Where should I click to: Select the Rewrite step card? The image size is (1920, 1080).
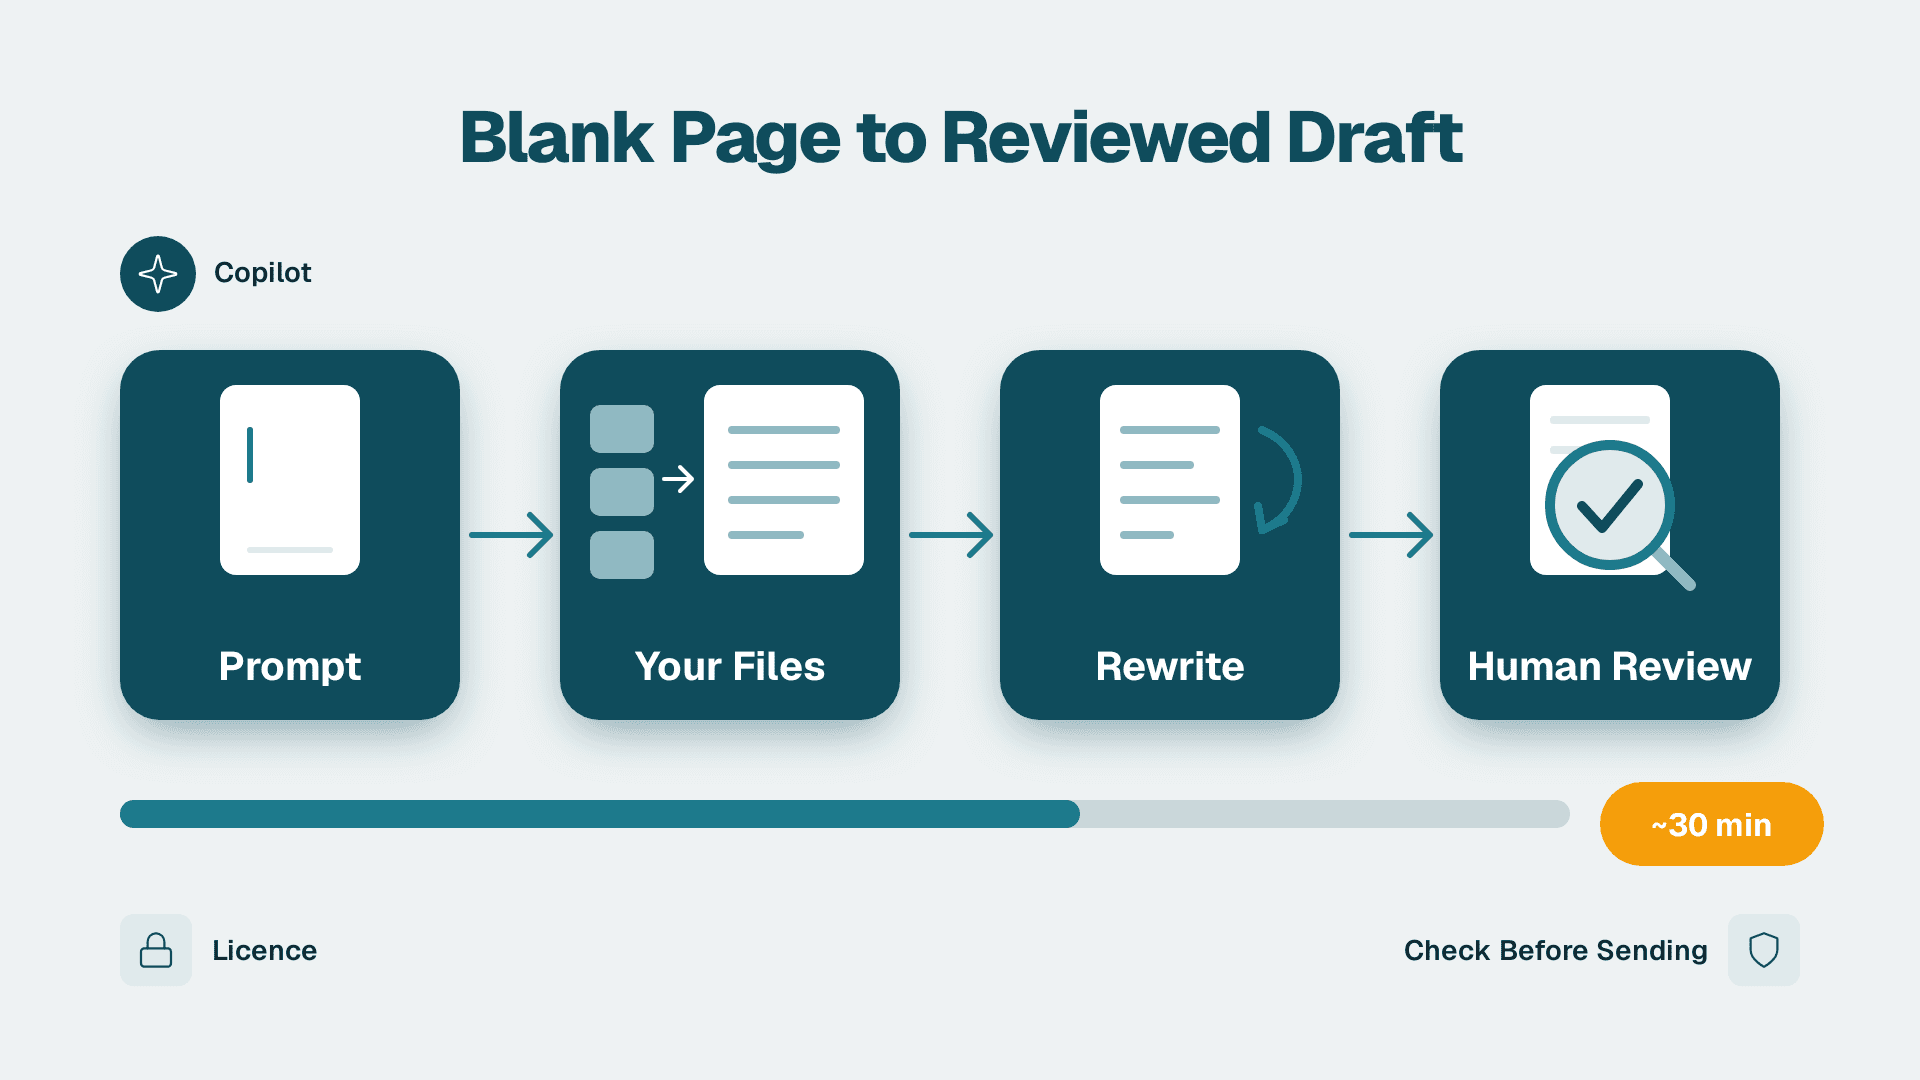tap(1170, 534)
